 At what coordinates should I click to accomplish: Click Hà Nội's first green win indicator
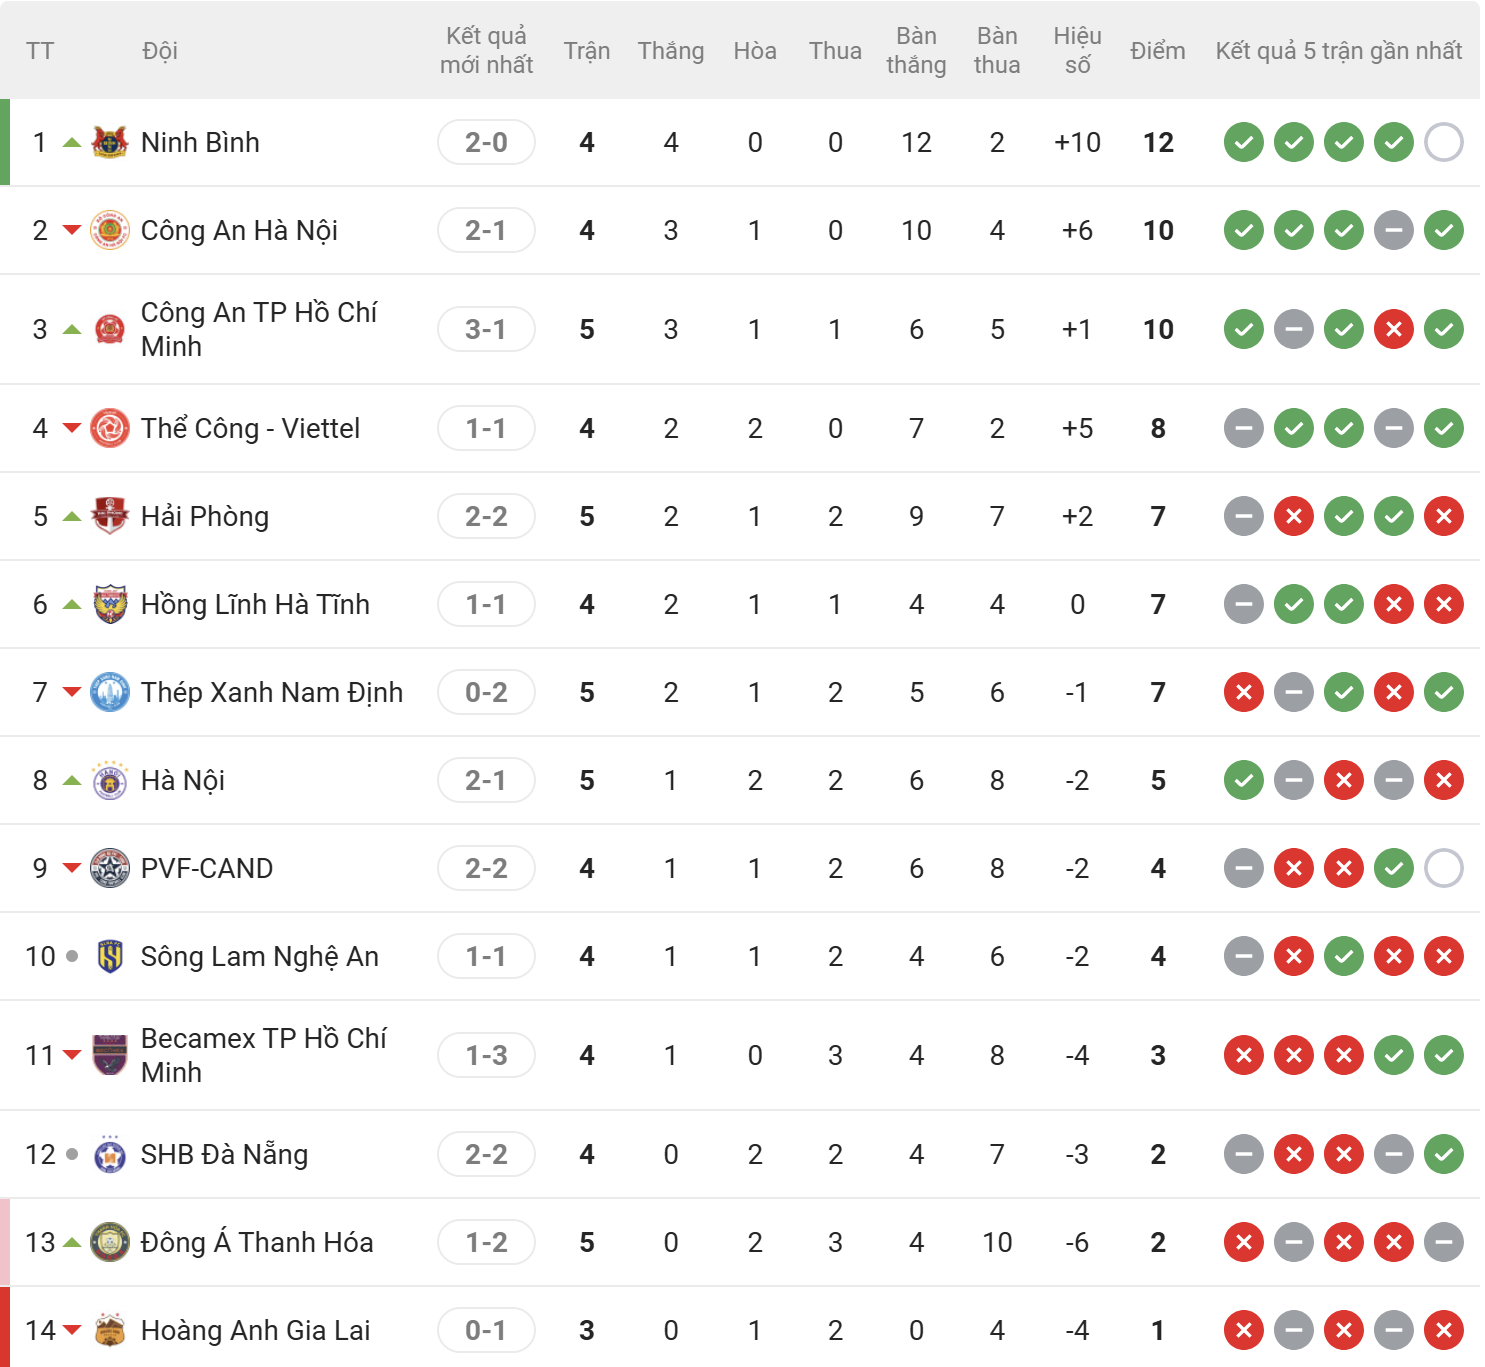(x=1243, y=780)
